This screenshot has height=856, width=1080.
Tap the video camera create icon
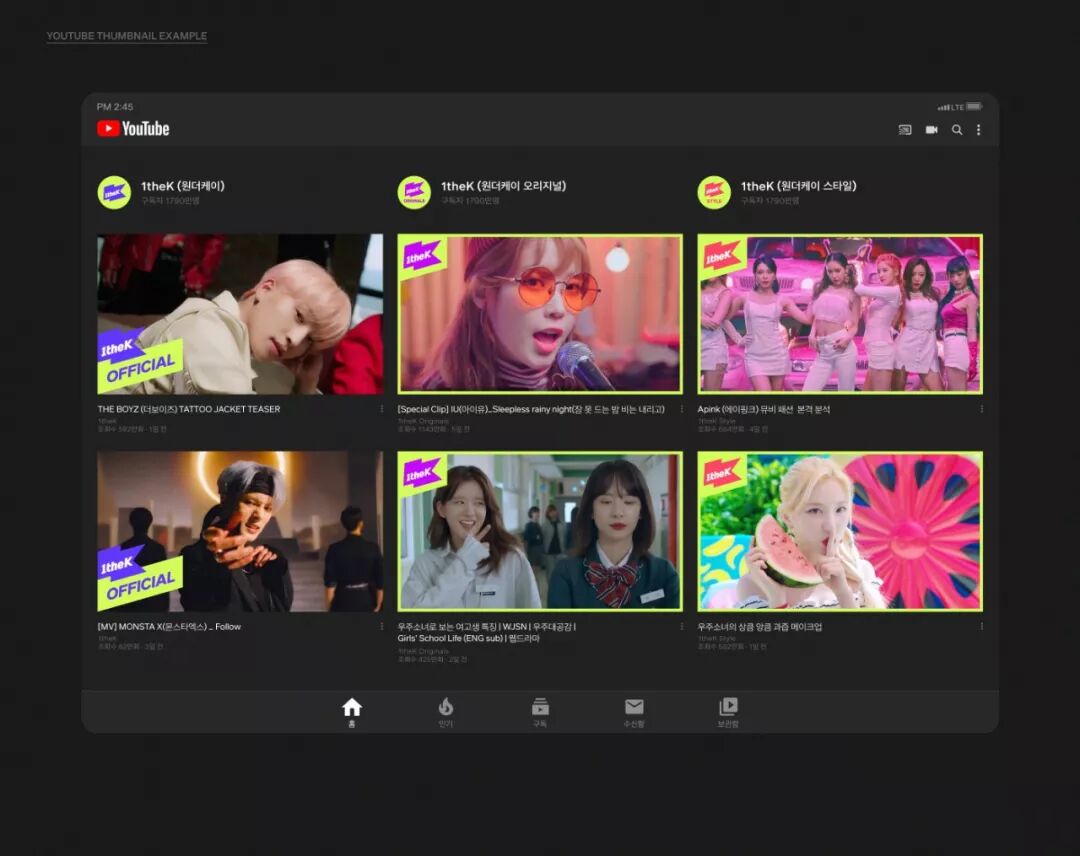[x=931, y=129]
